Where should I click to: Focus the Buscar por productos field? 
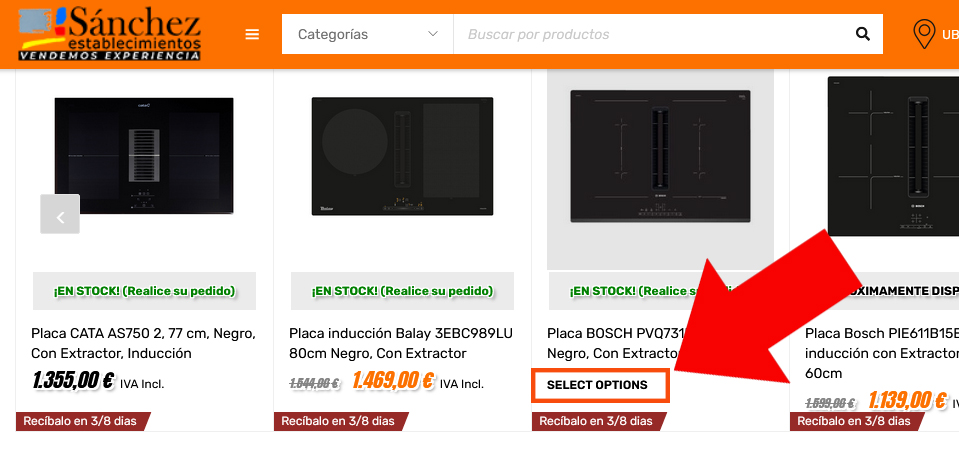click(653, 34)
